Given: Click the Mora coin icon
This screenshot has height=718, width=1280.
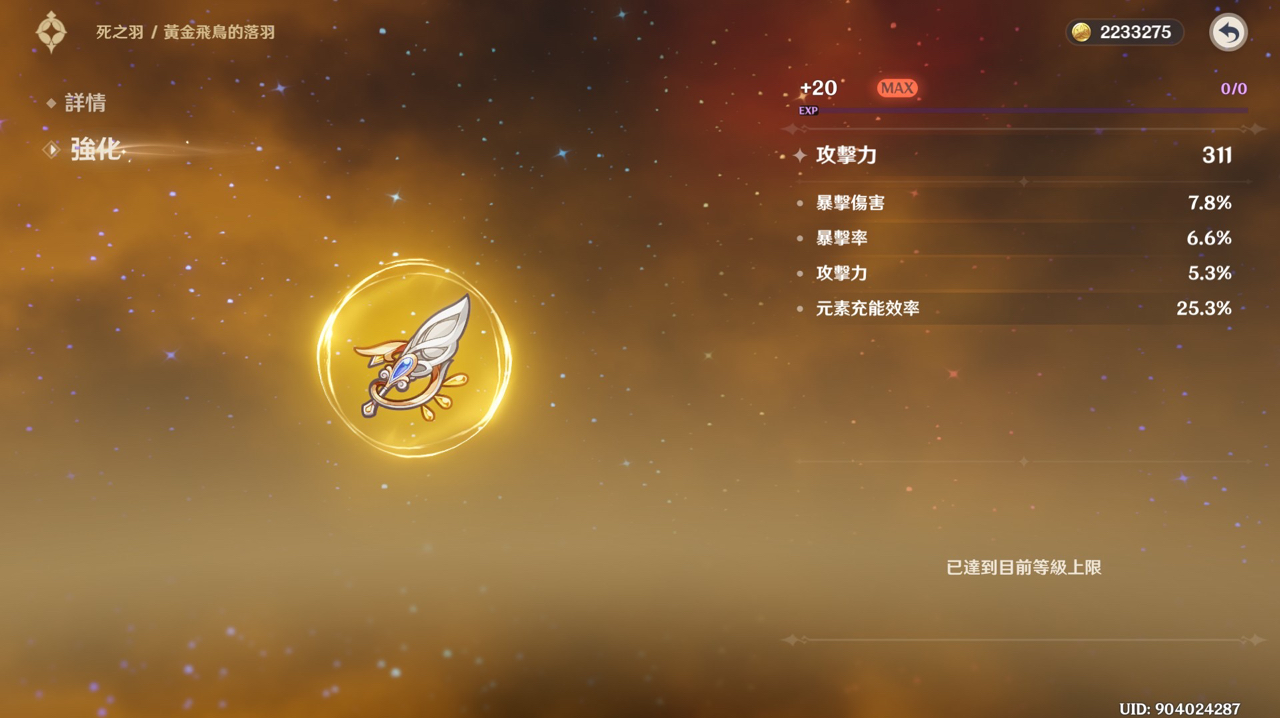Looking at the screenshot, I should tap(1082, 32).
